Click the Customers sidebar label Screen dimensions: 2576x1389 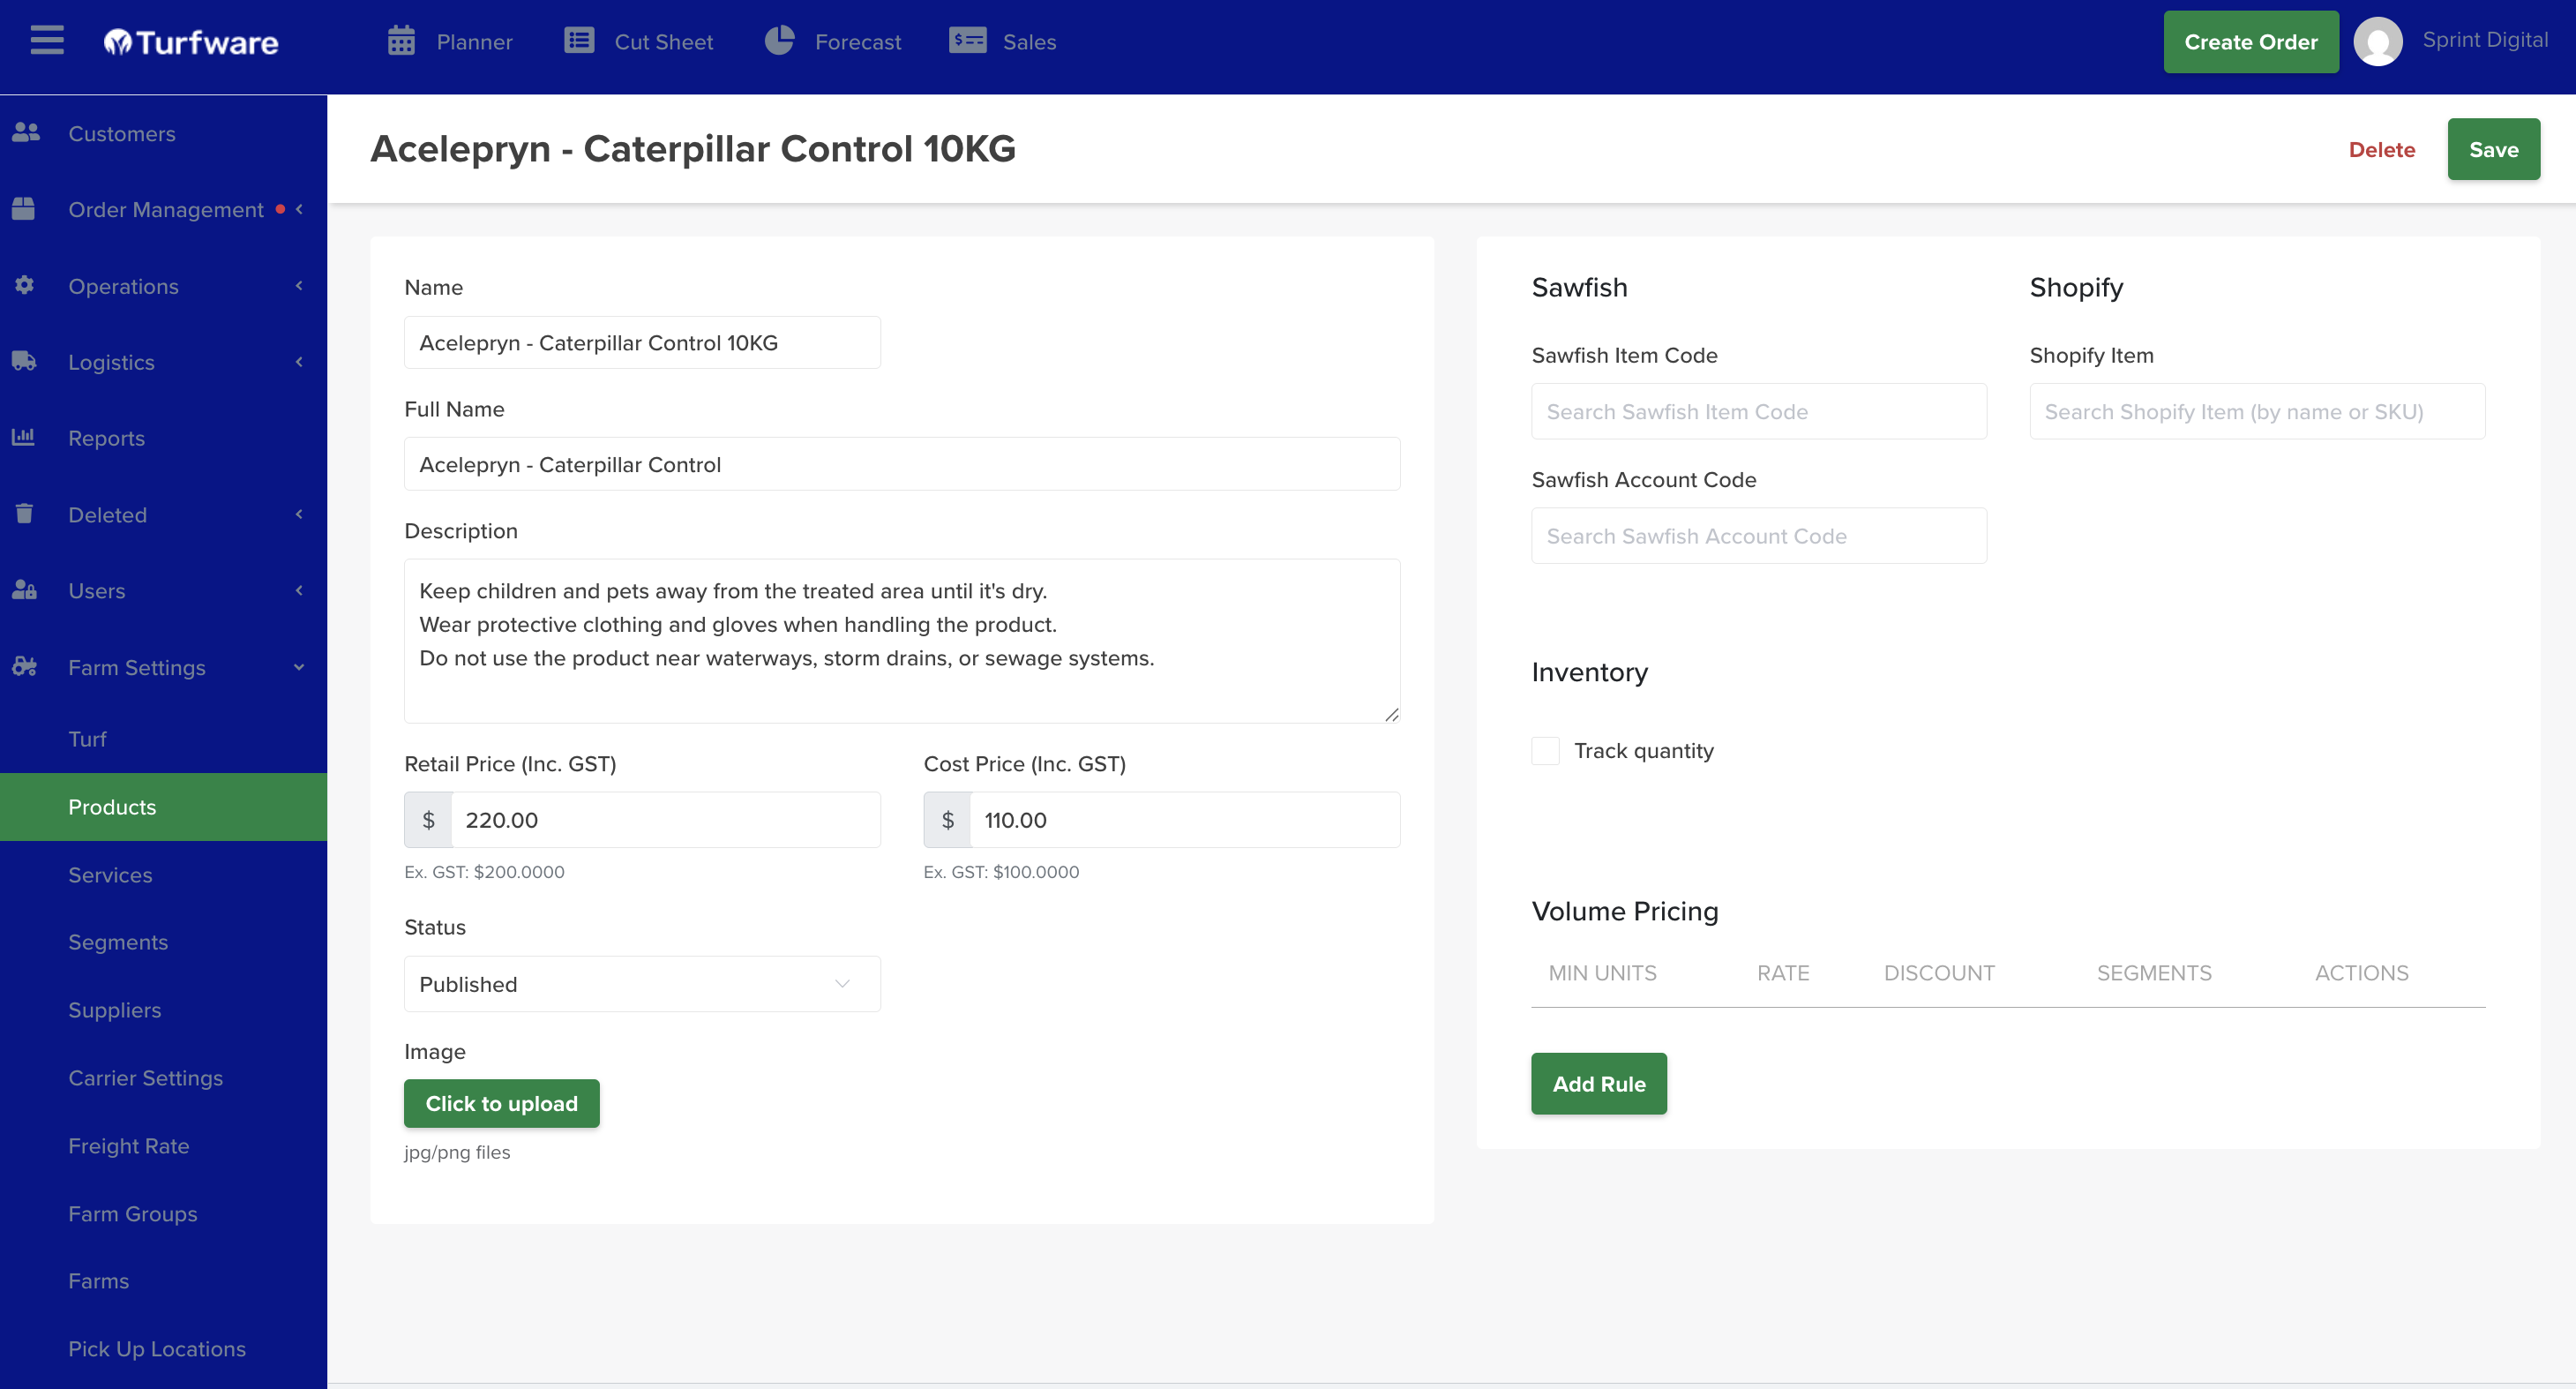[x=121, y=133]
